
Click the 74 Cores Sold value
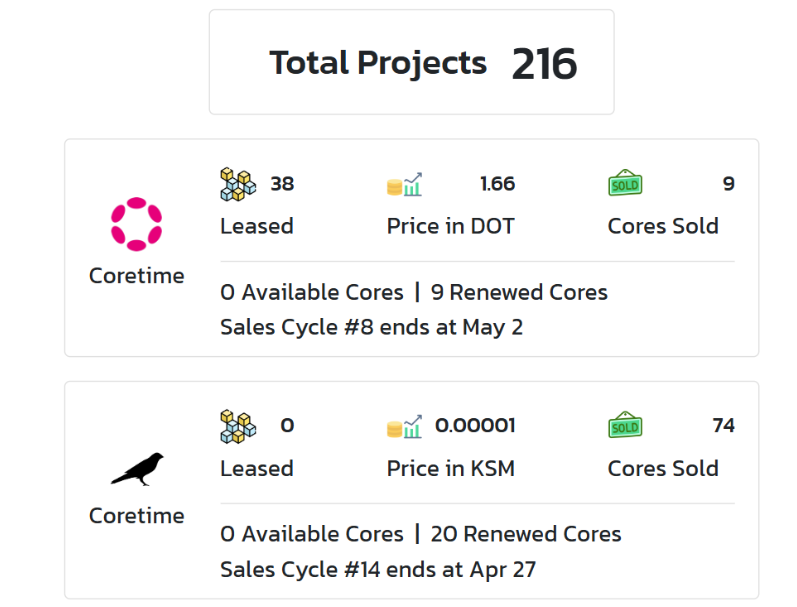(x=723, y=426)
